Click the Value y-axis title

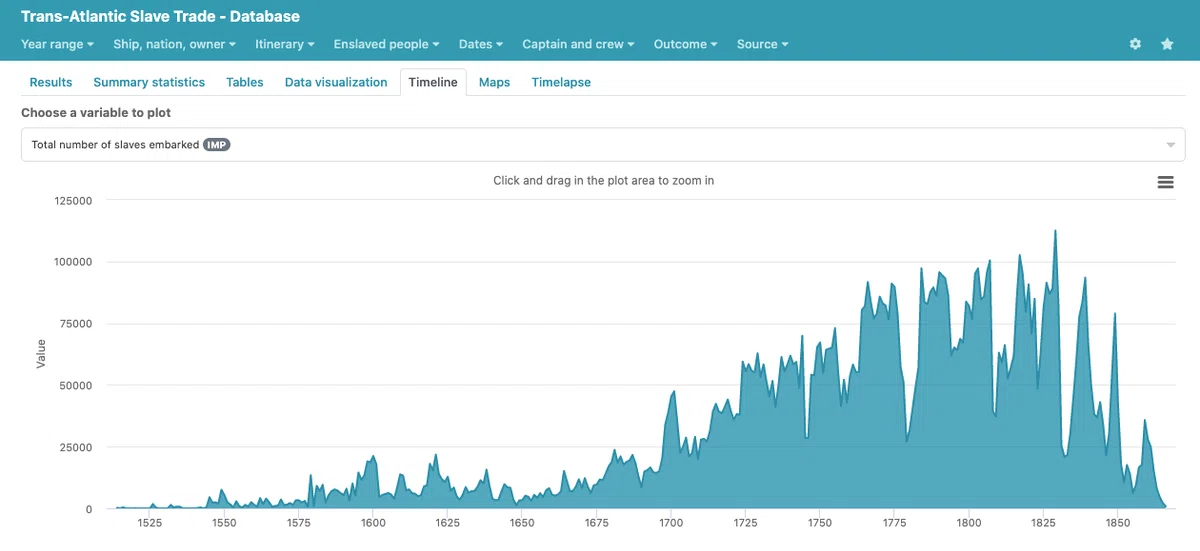click(x=41, y=354)
